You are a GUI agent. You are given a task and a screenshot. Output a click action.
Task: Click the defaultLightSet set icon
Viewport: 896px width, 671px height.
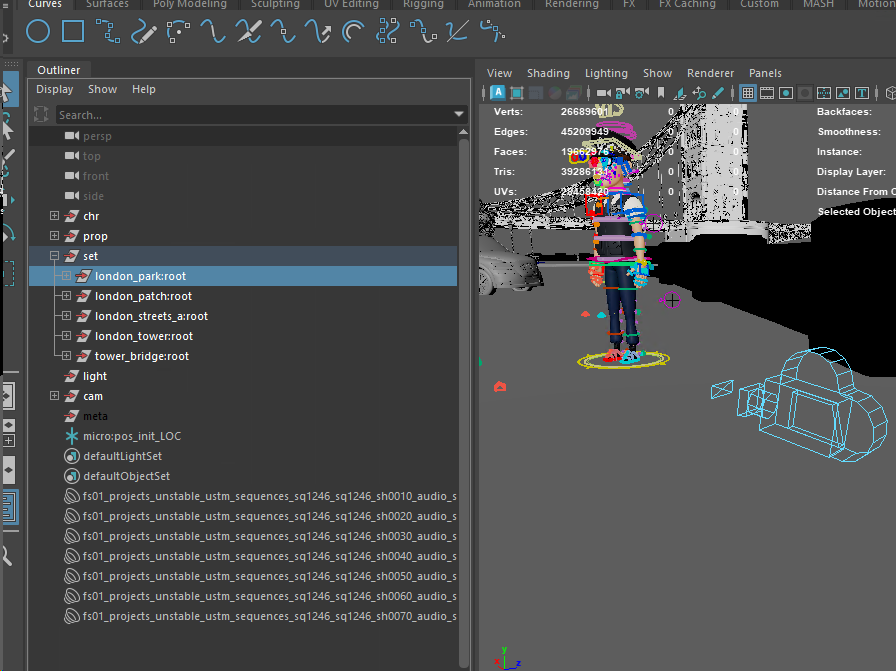click(x=71, y=456)
